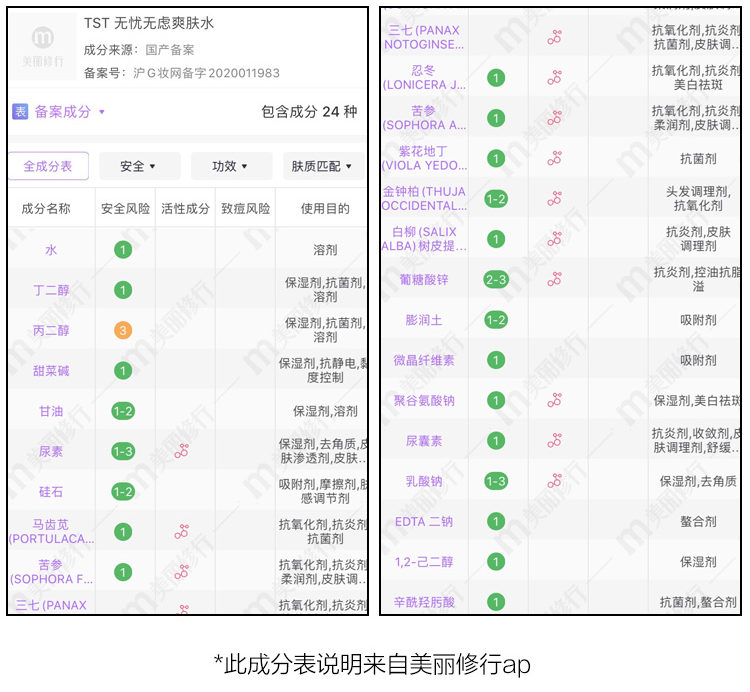750x692 pixels.
Task: Click the 1-2 safety badge for 膨润土
Action: pos(496,320)
